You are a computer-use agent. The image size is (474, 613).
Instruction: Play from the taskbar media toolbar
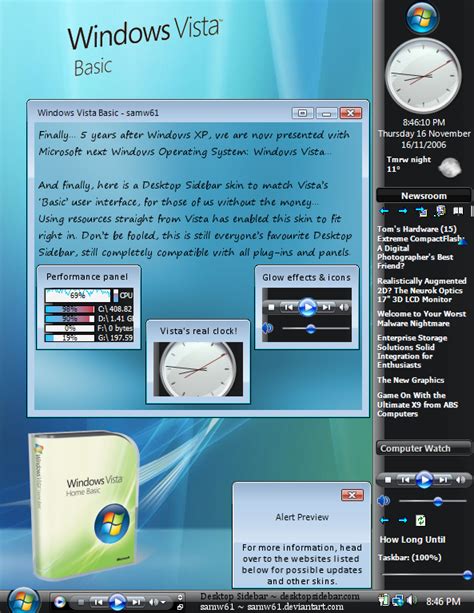tap(117, 602)
